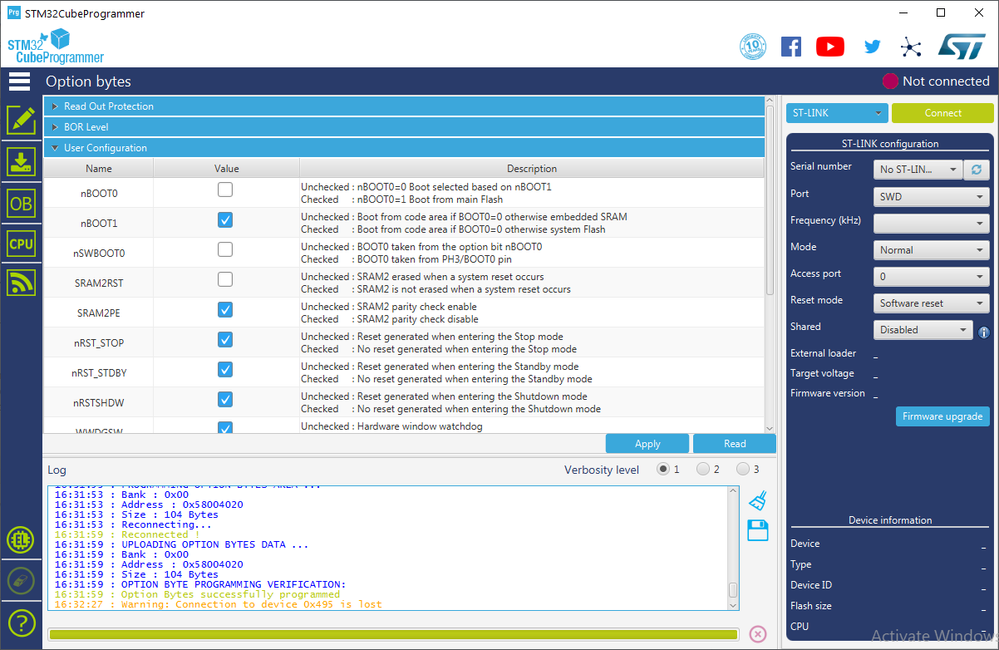The height and width of the screenshot is (650, 999).
Task: Open the Reset mode dropdown
Action: [931, 303]
